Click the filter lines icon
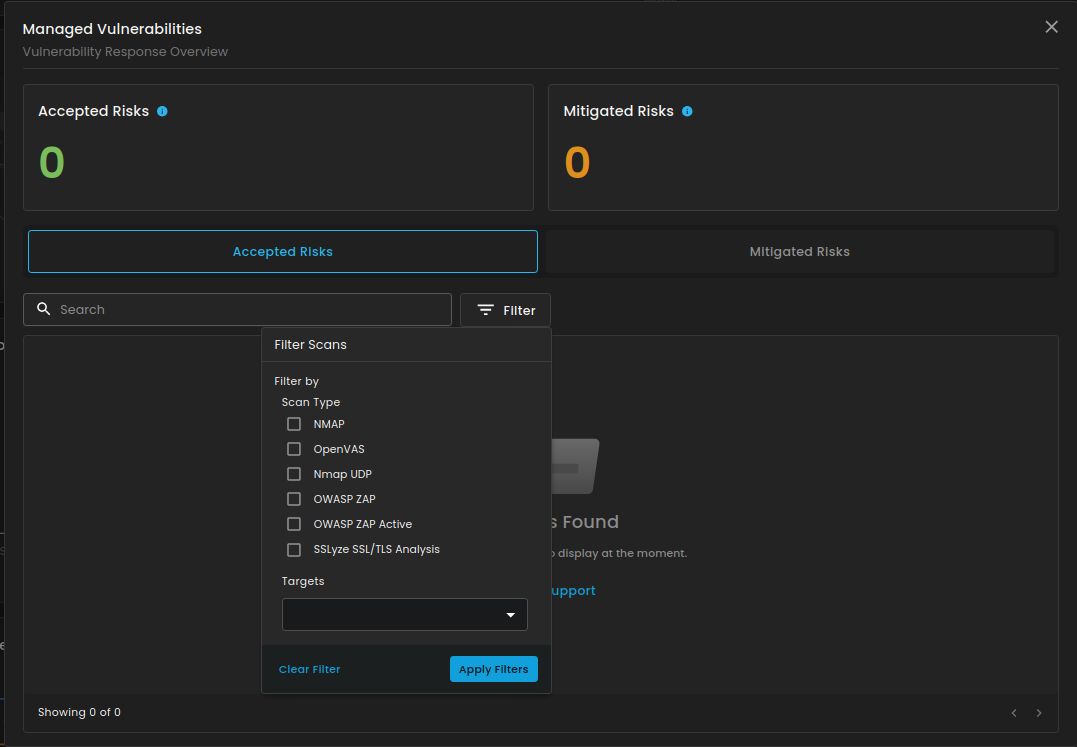Image resolution: width=1077 pixels, height=747 pixels. click(486, 310)
